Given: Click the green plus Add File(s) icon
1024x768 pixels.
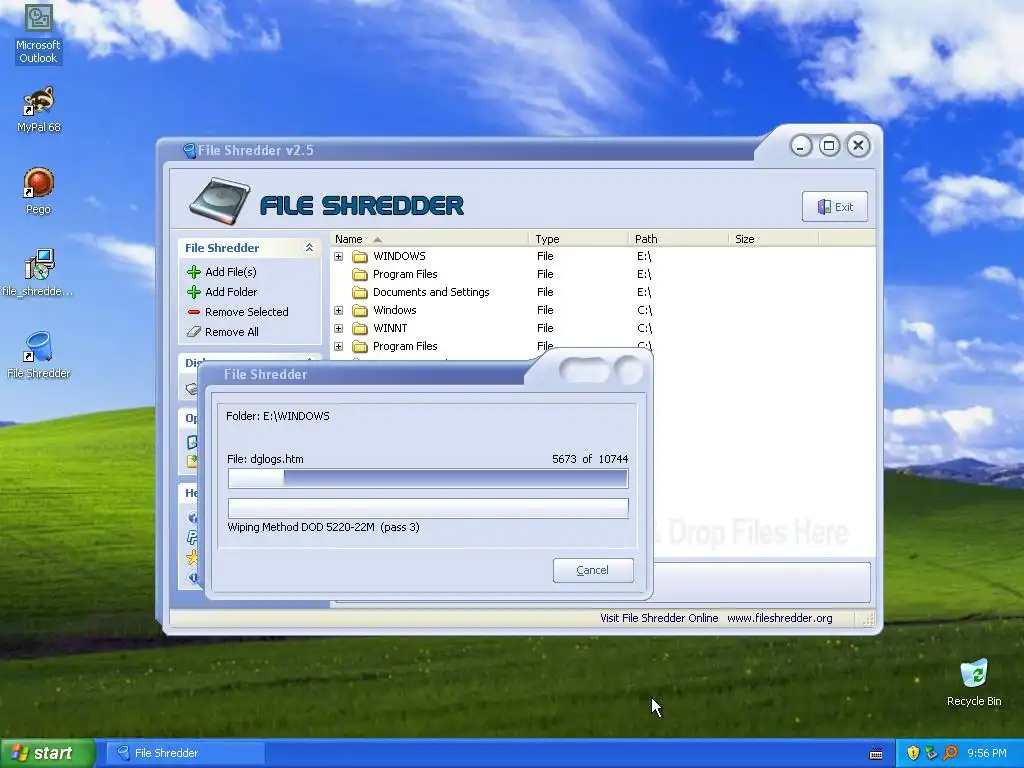Looking at the screenshot, I should [194, 272].
